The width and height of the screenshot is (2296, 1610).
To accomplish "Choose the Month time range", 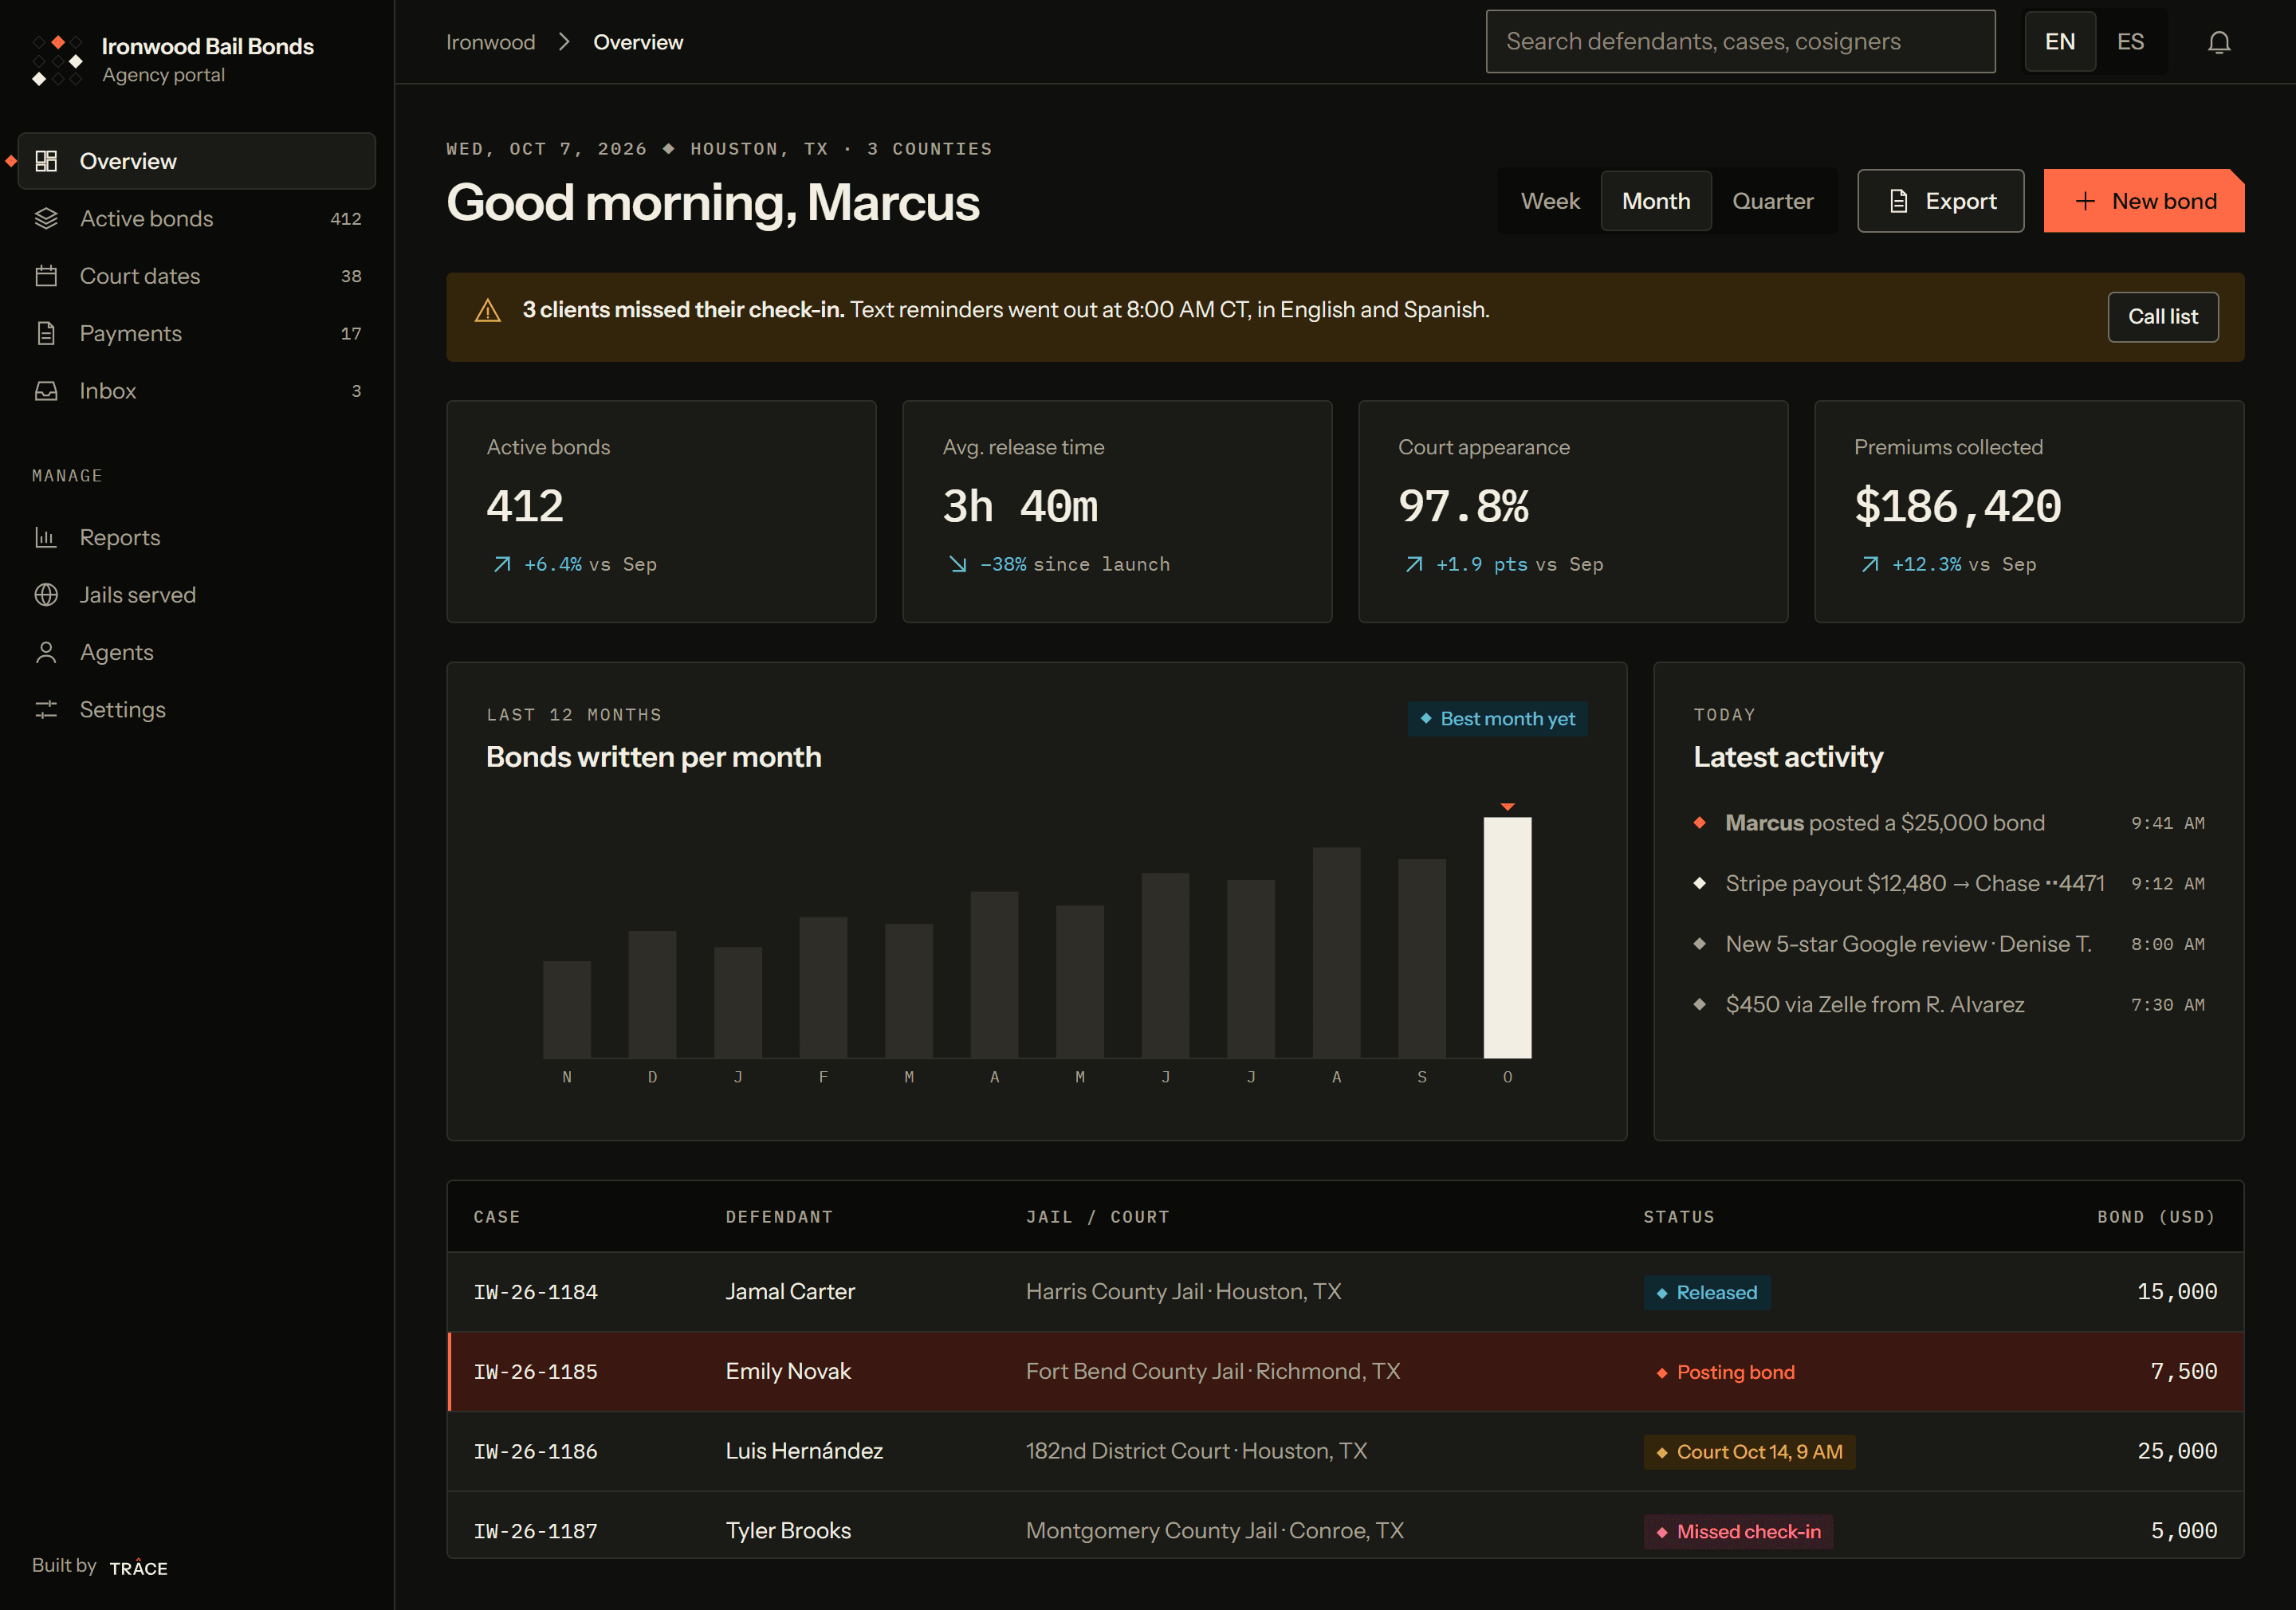I will pyautogui.click(x=1656, y=201).
